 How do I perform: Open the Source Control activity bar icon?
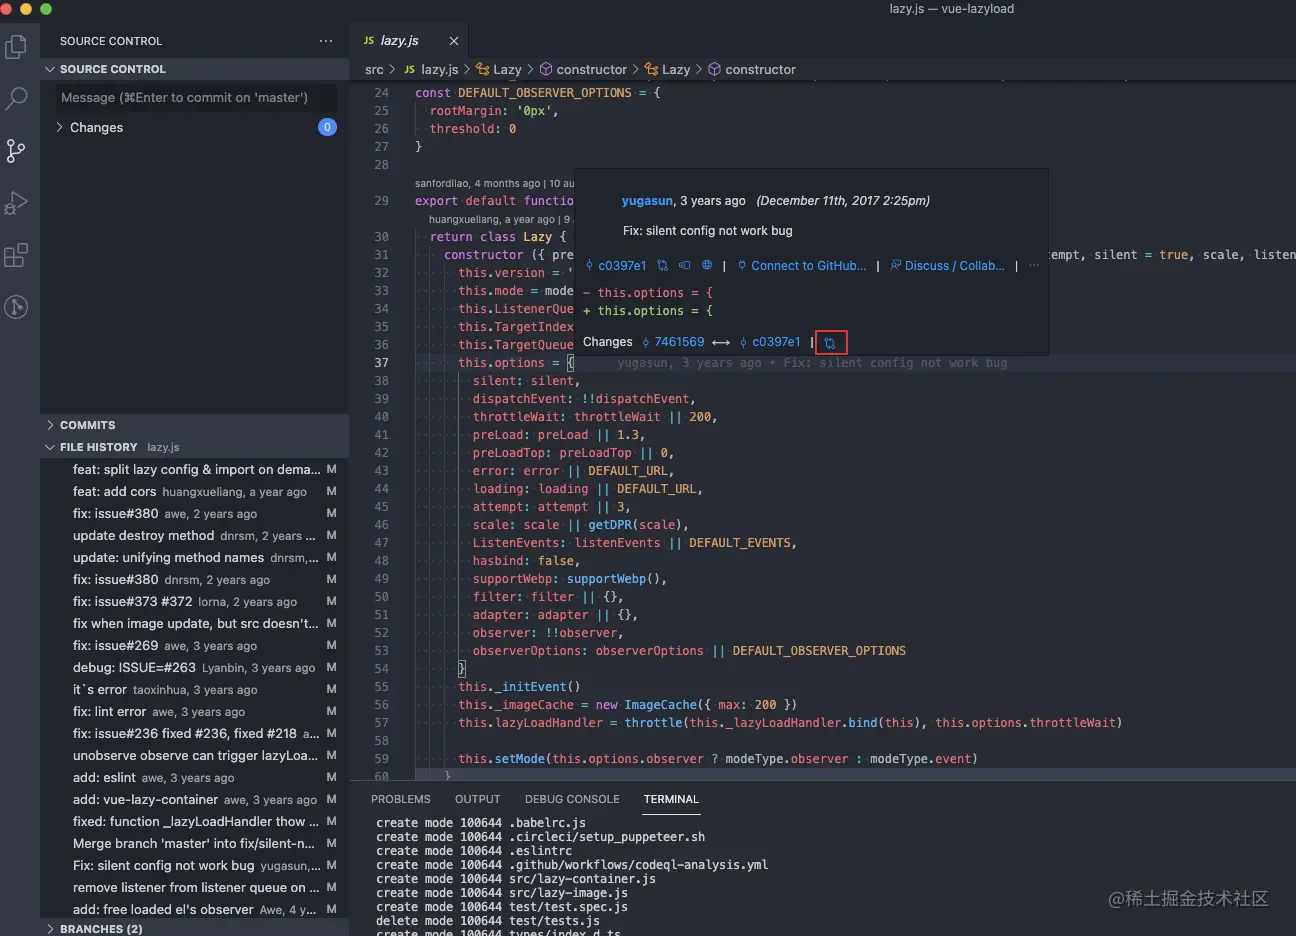pyautogui.click(x=16, y=151)
